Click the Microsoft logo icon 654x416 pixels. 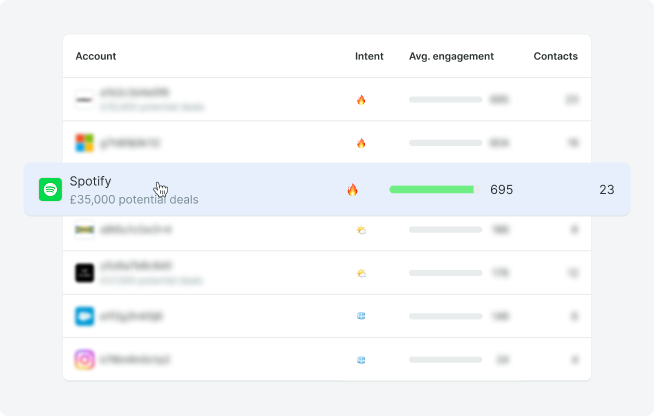pyautogui.click(x=85, y=143)
